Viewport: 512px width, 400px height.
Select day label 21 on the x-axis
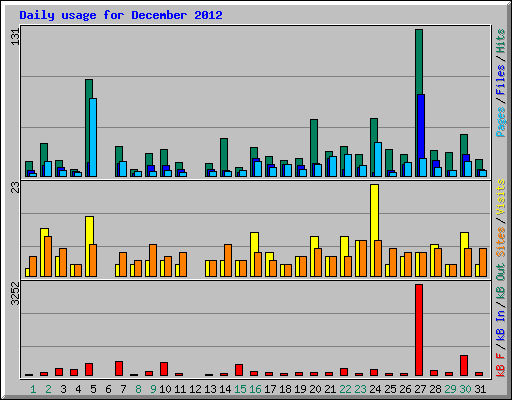(330, 389)
